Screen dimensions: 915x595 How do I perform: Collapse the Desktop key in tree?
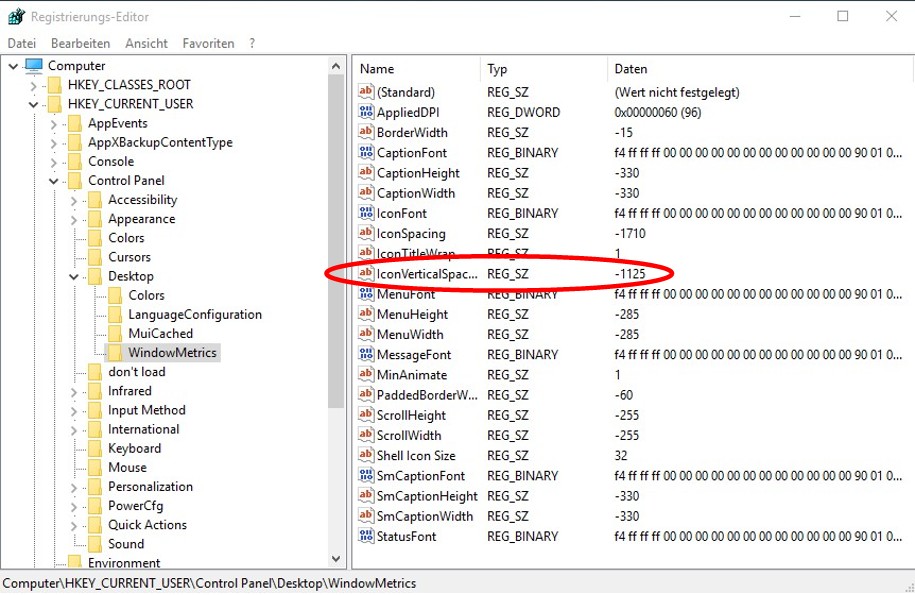tap(74, 277)
